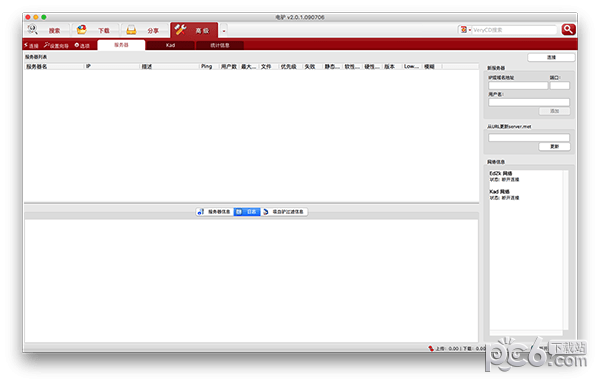Switch to the 统计信息 subtab

[220, 45]
